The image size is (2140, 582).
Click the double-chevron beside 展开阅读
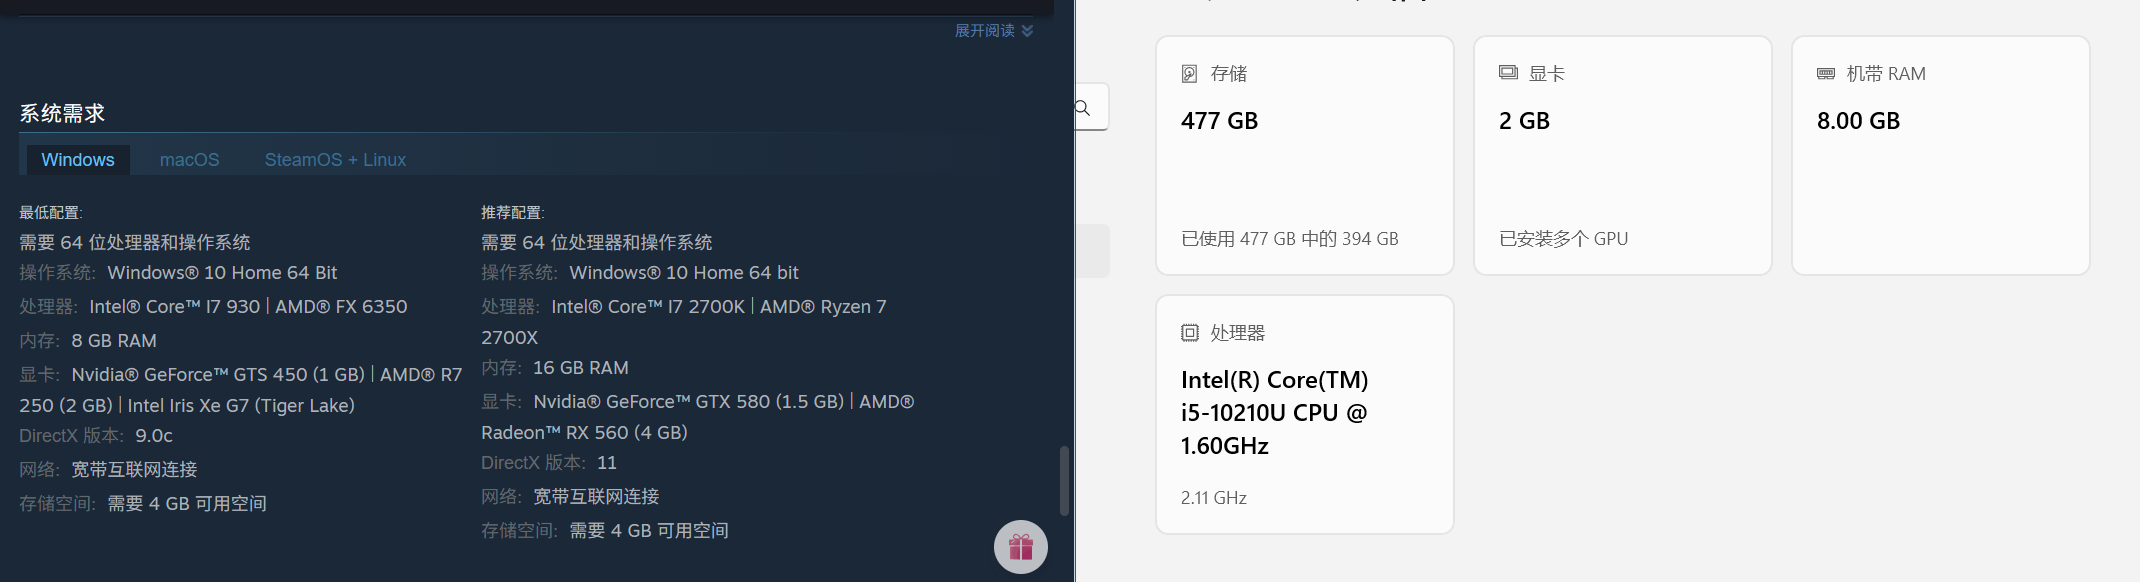pos(1028,31)
